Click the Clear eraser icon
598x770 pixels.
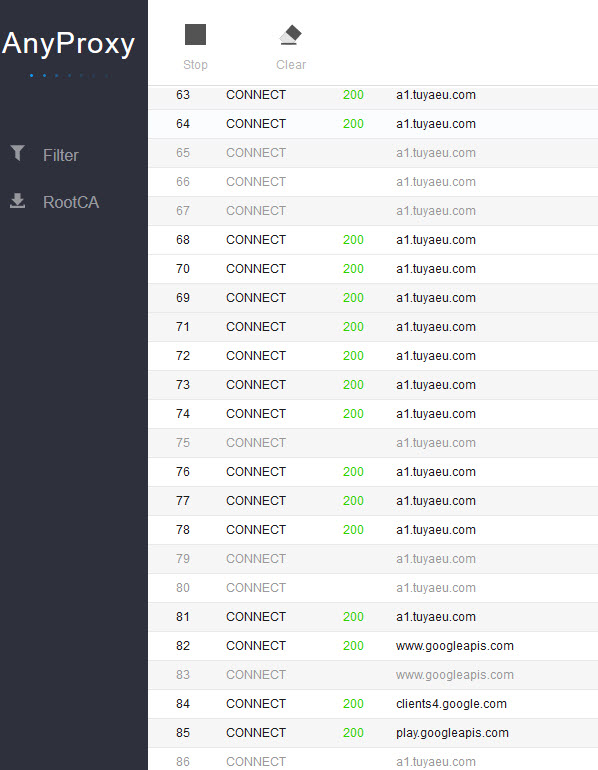point(291,35)
